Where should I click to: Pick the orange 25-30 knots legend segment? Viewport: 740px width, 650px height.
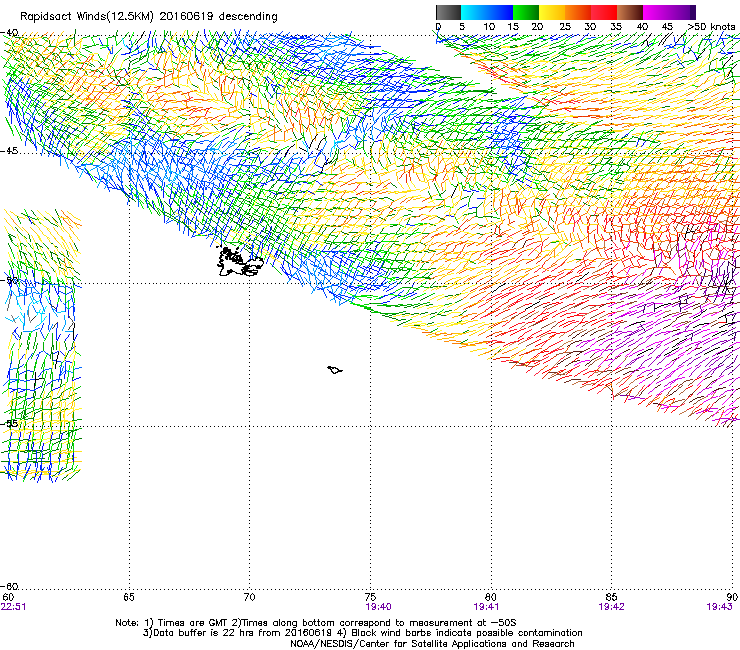click(x=578, y=12)
